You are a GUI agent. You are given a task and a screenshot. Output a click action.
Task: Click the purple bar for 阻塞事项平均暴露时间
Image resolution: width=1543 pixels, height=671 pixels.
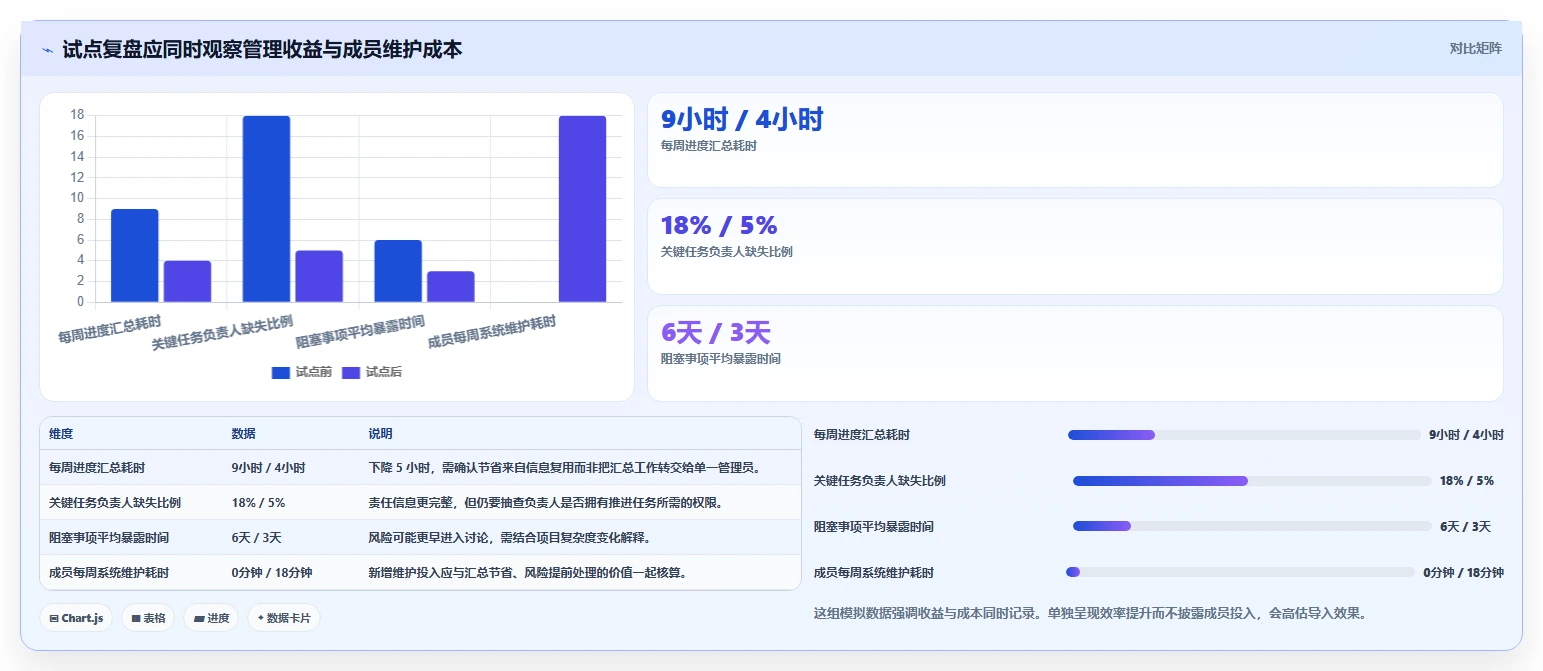coord(451,286)
